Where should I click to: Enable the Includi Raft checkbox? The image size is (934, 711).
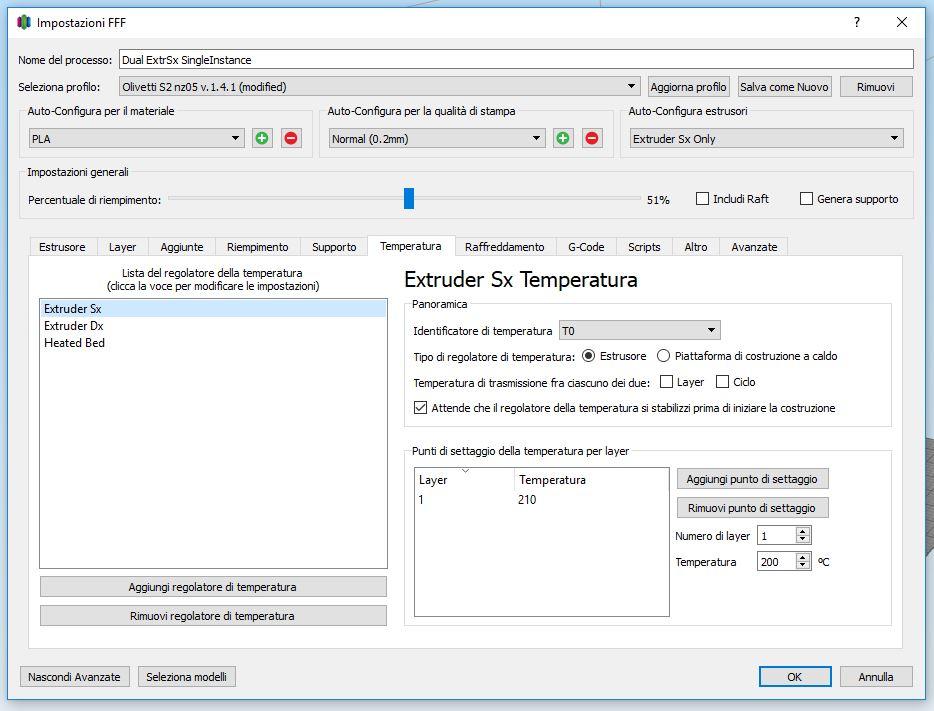(x=703, y=199)
